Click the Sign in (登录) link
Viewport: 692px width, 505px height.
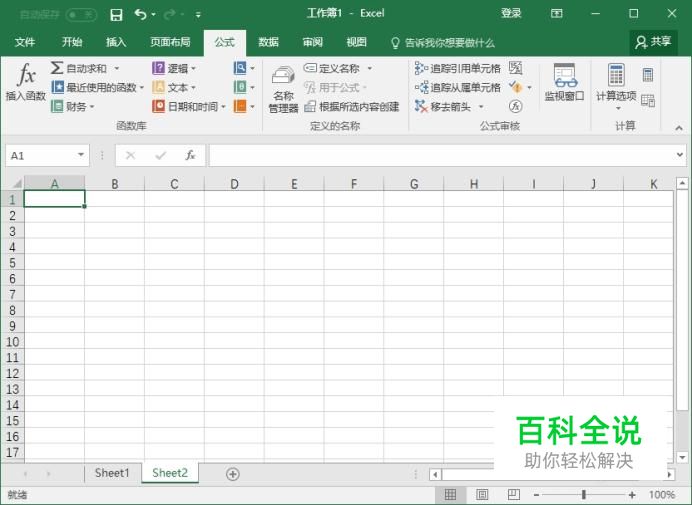tap(511, 13)
